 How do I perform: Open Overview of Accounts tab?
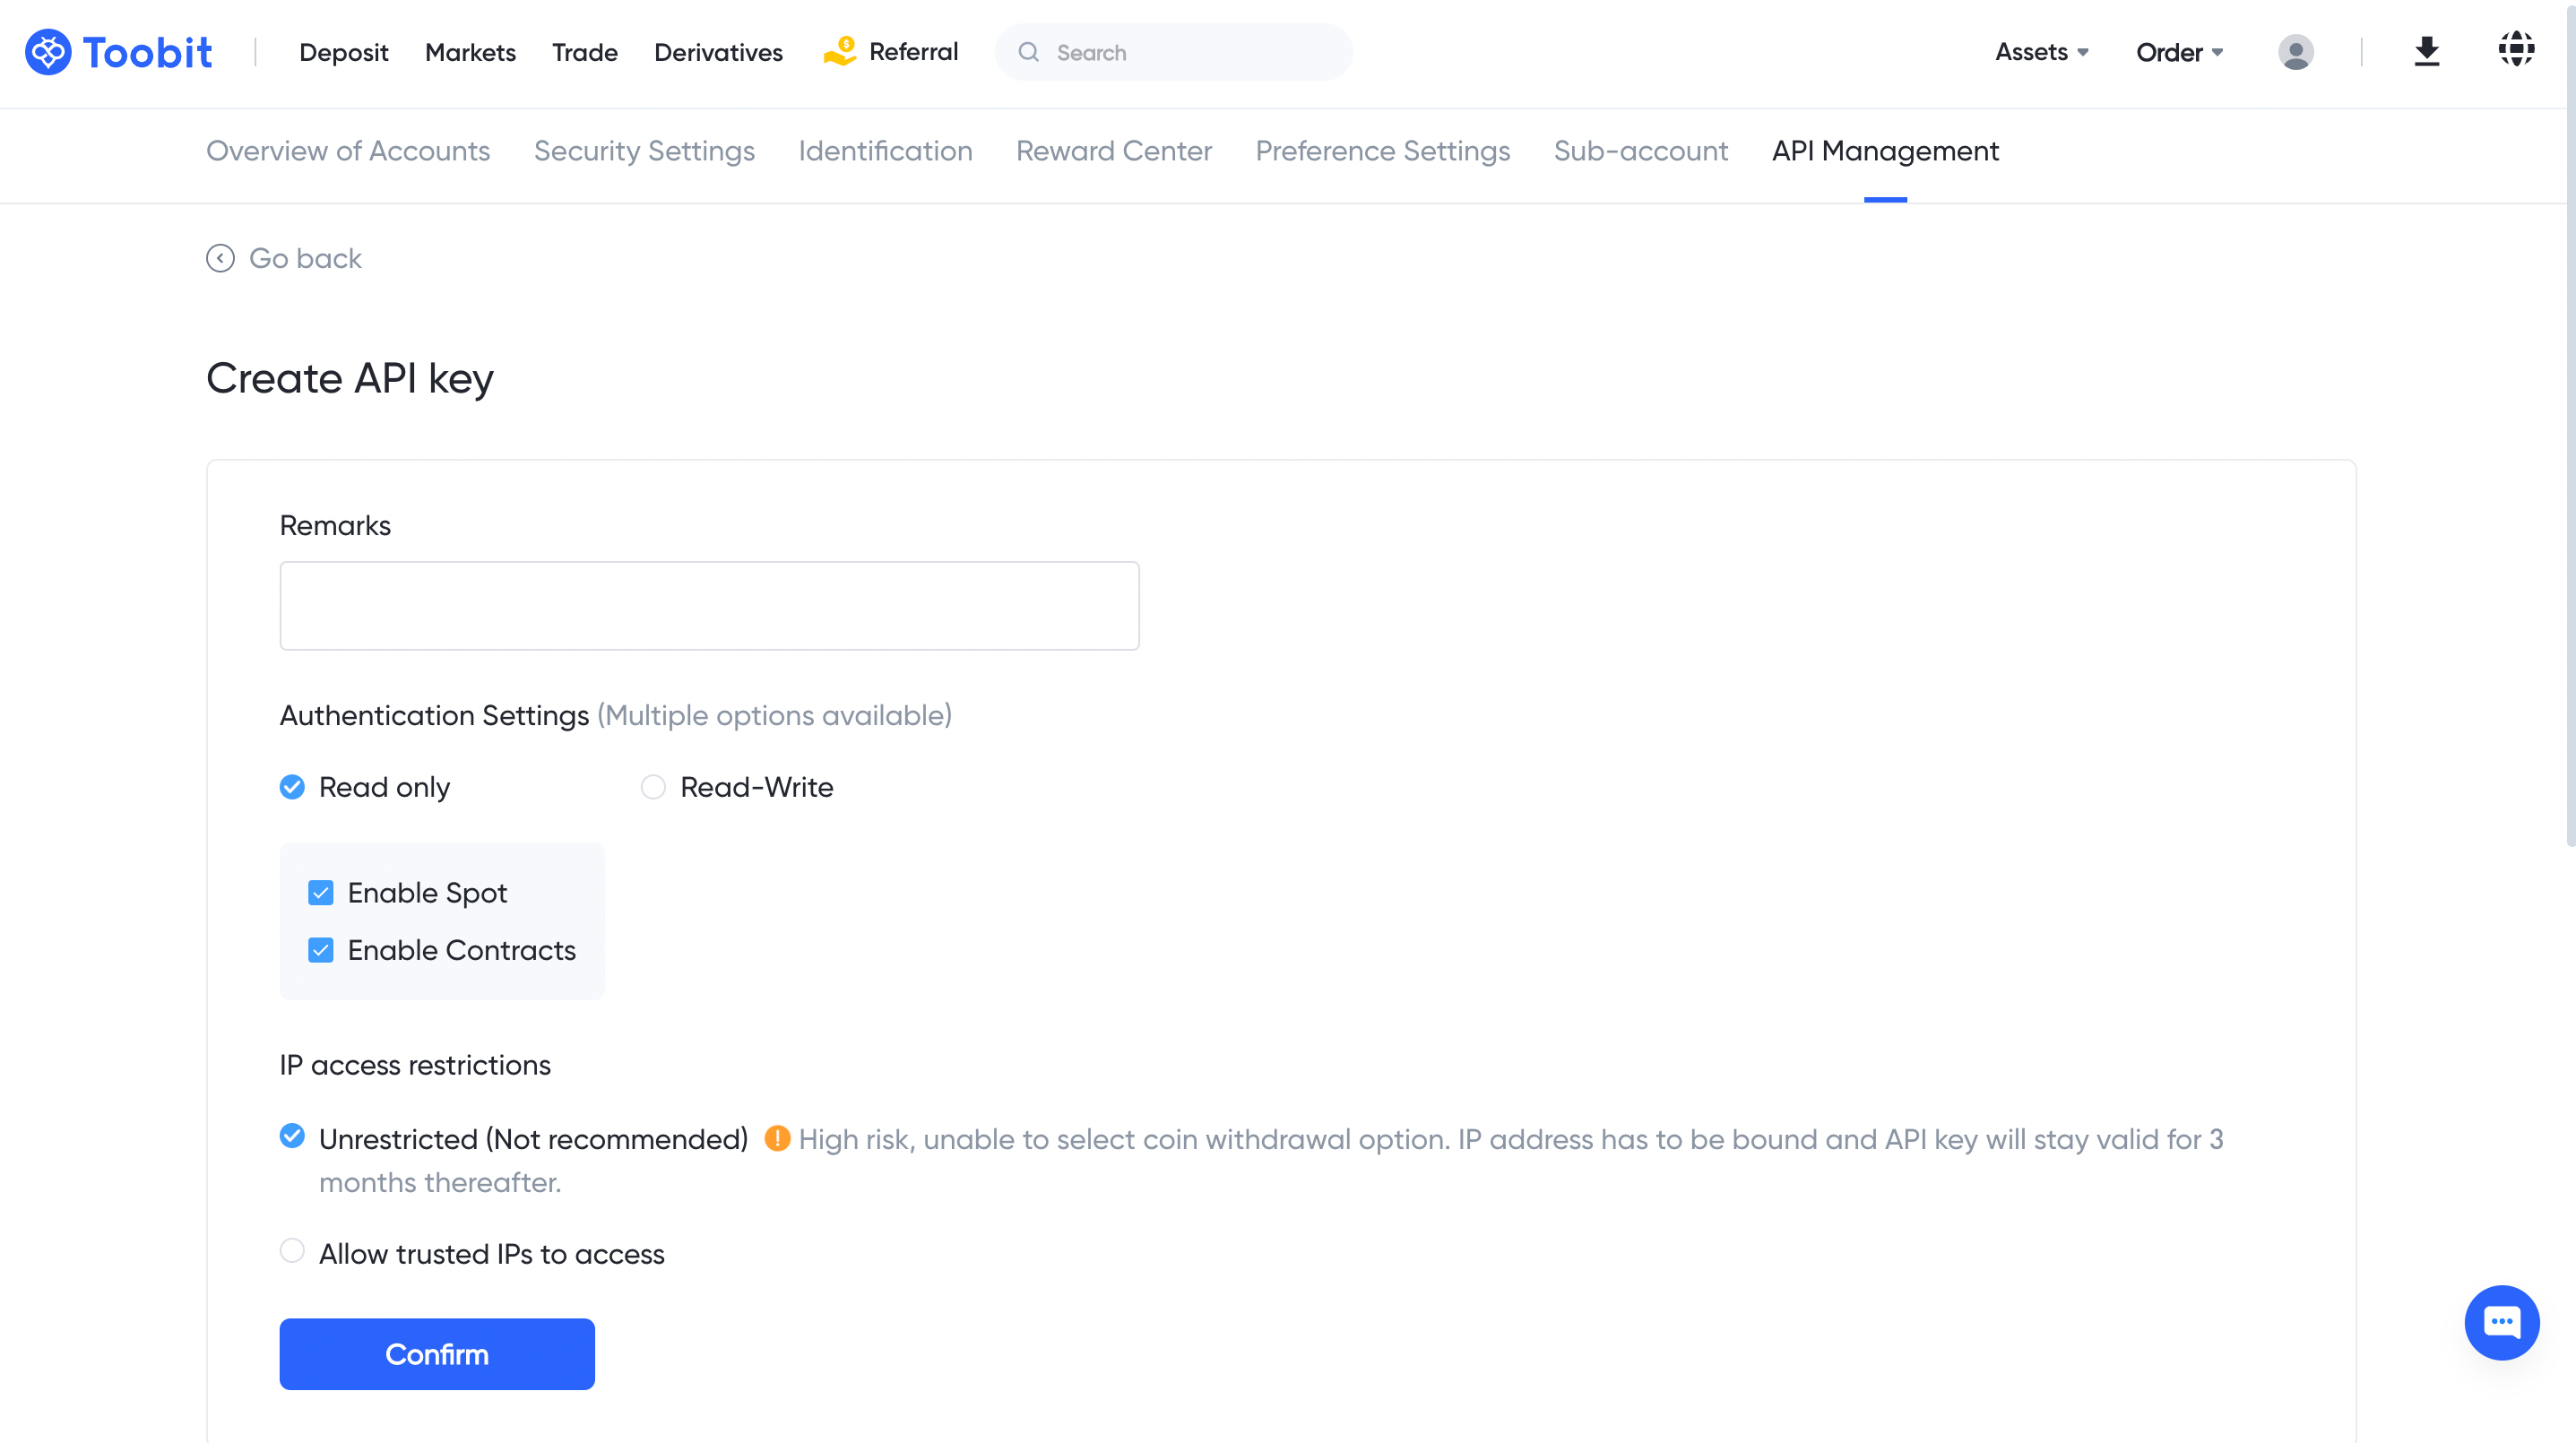(x=348, y=151)
